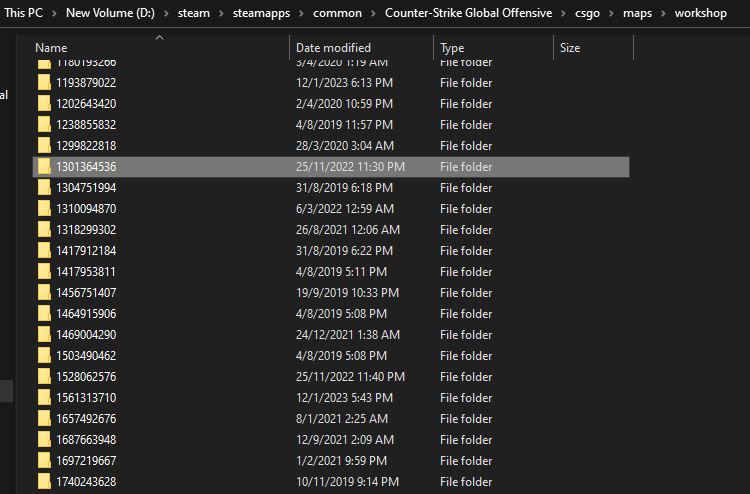This screenshot has height=494, width=750.
Task: Select folder icon for 1657492676
Action: coord(44,419)
